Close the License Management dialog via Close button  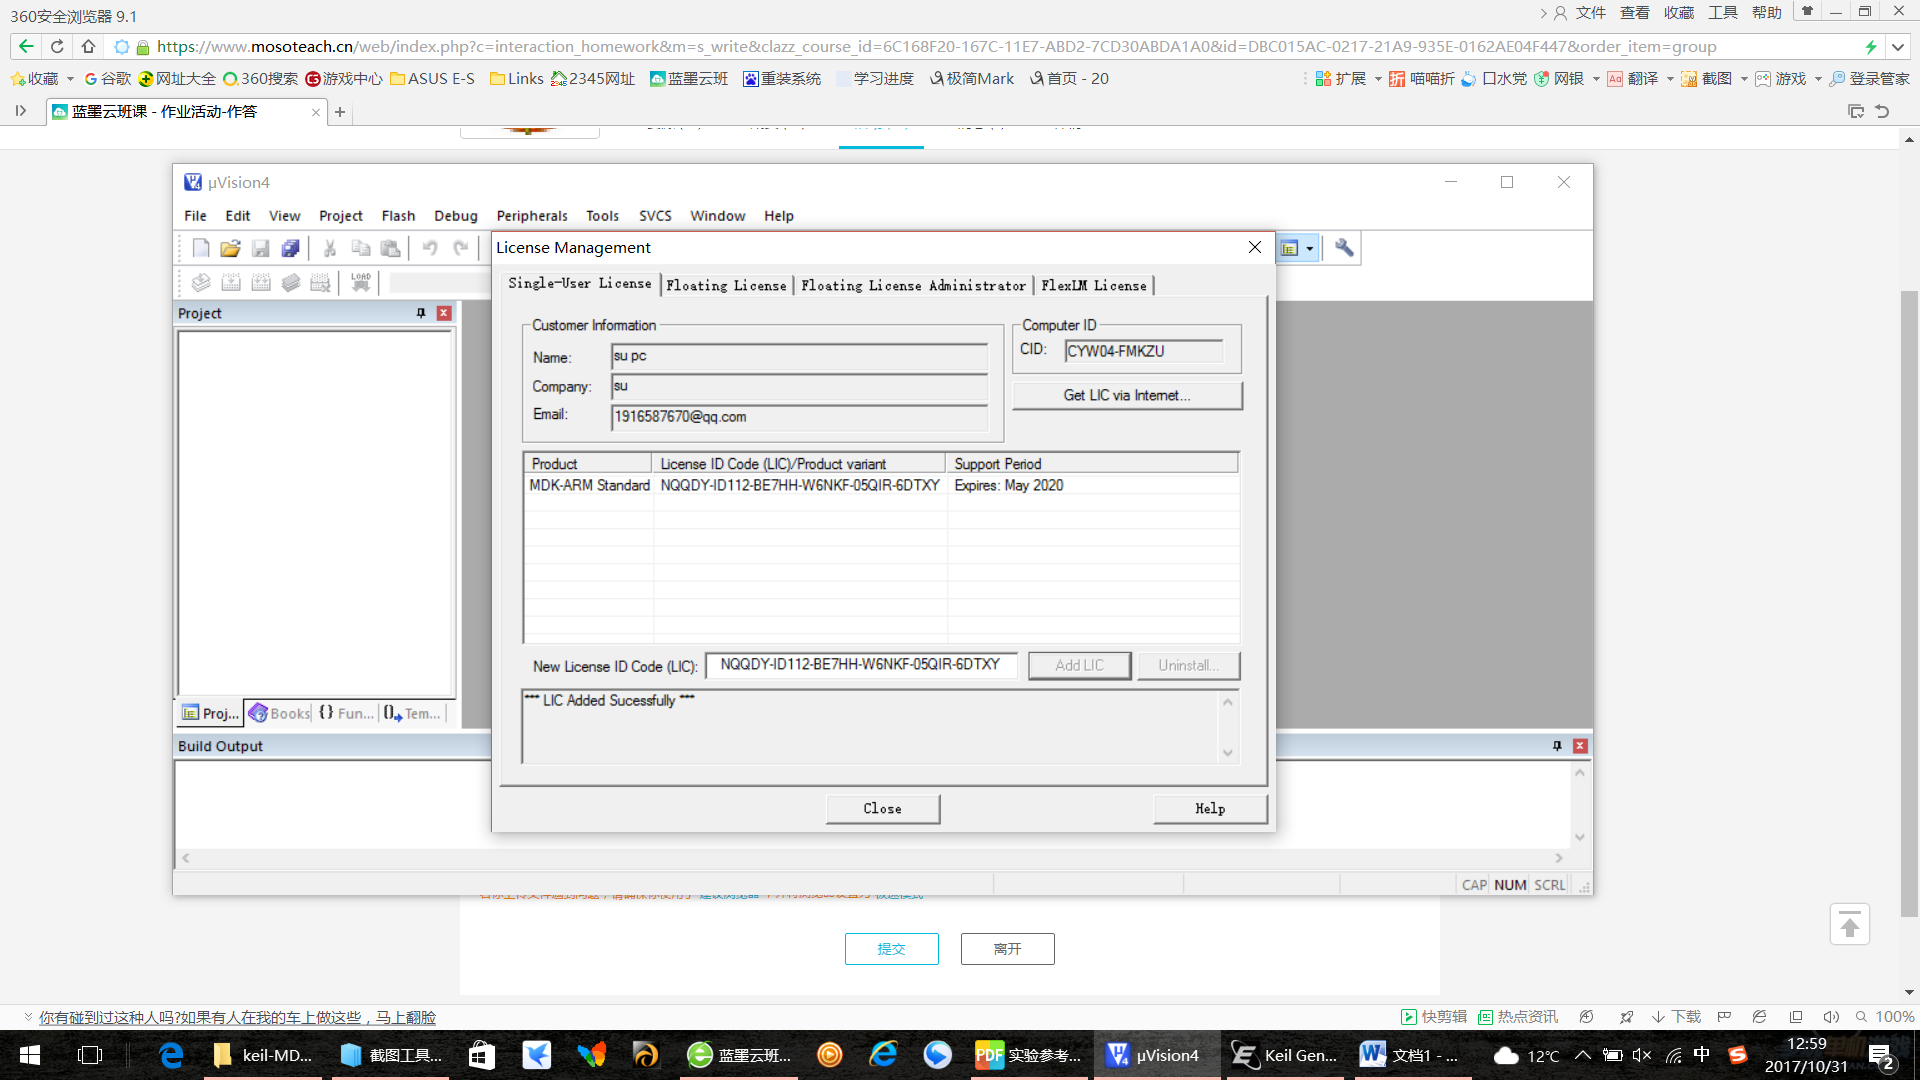(x=883, y=809)
